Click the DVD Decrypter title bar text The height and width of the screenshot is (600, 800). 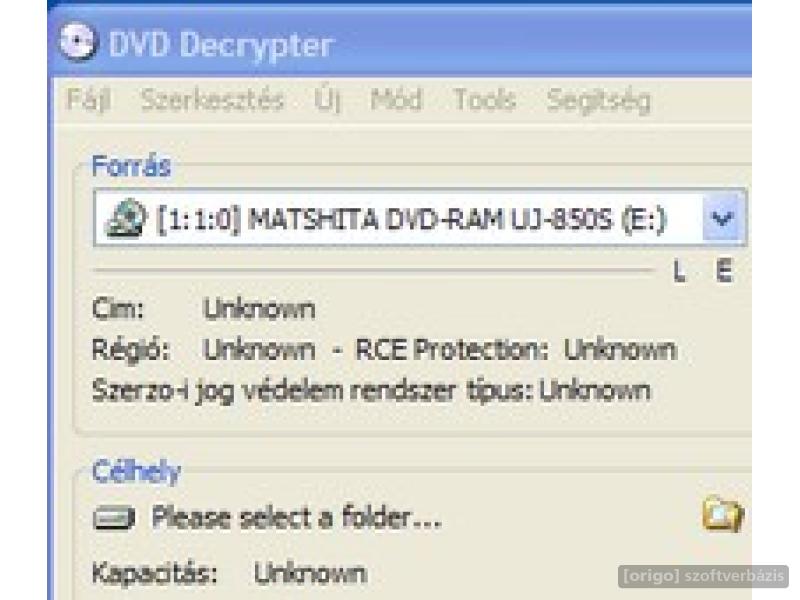click(221, 45)
